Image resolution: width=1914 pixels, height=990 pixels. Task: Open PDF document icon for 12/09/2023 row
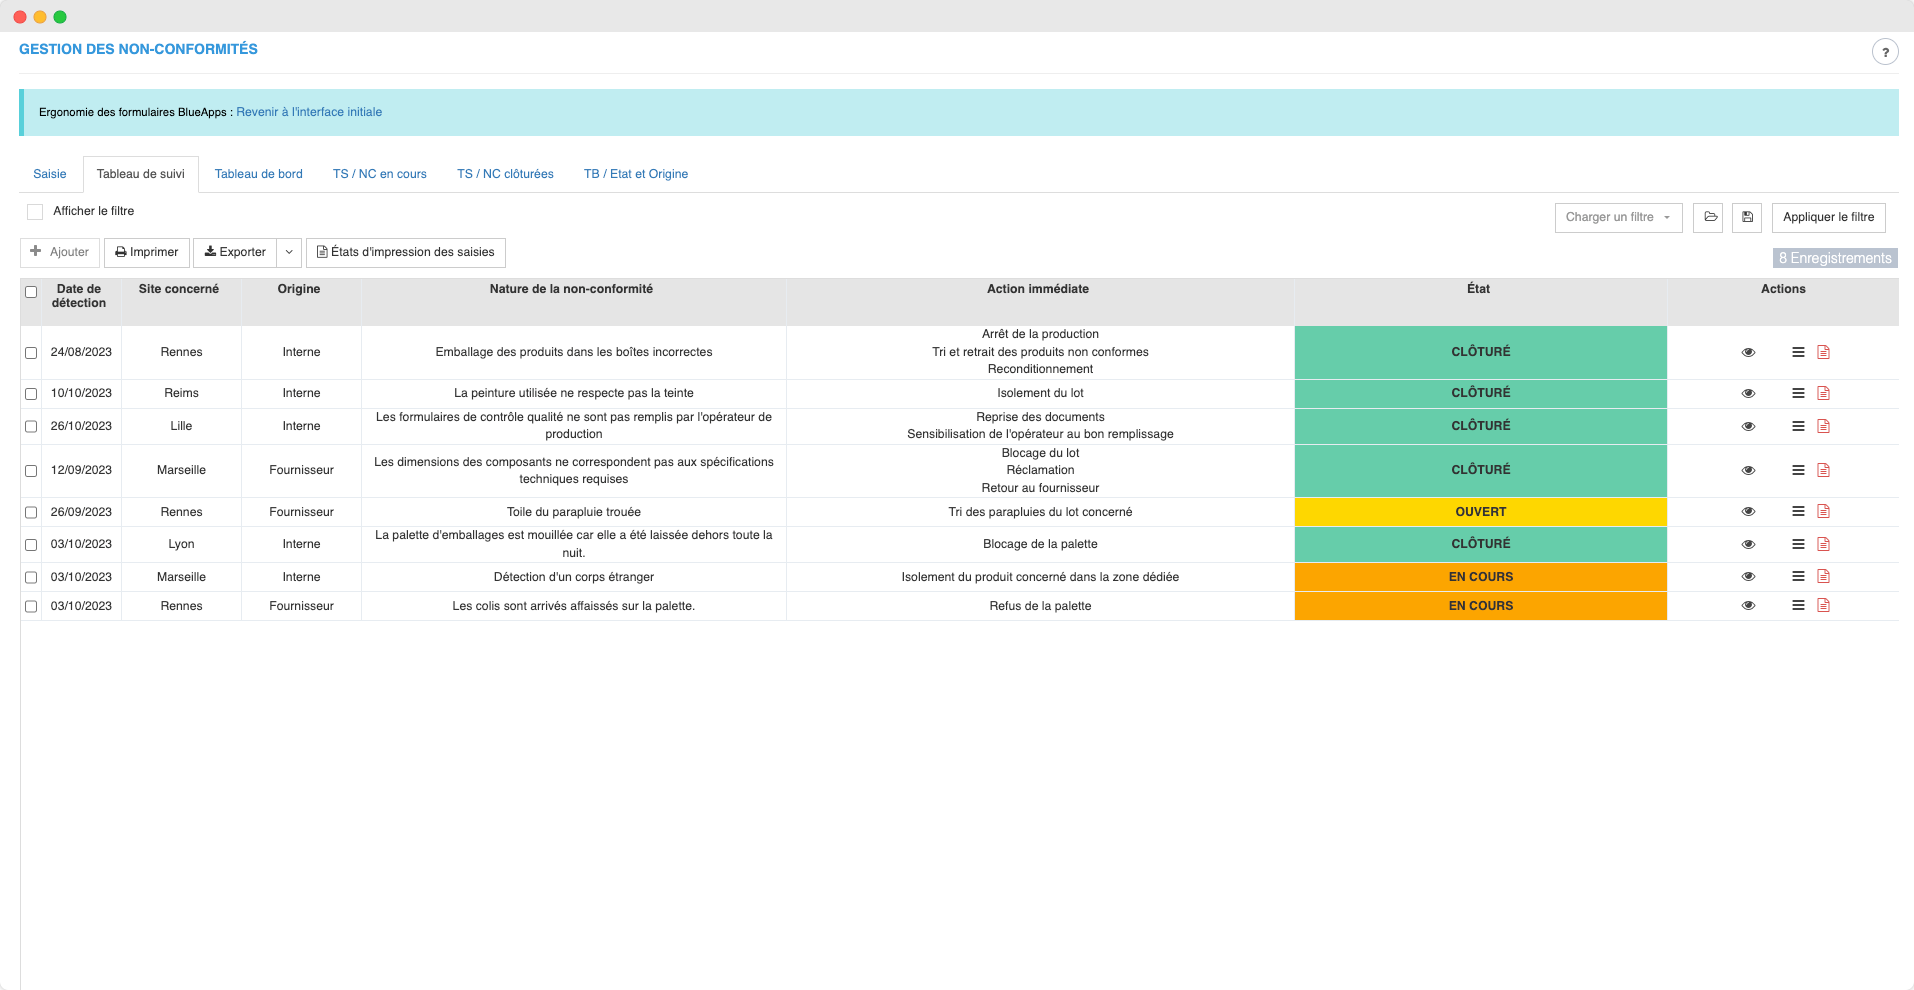[x=1823, y=470]
